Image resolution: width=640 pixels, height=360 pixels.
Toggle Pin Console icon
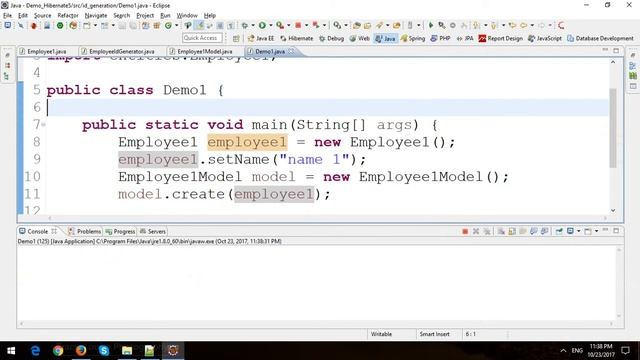559,231
